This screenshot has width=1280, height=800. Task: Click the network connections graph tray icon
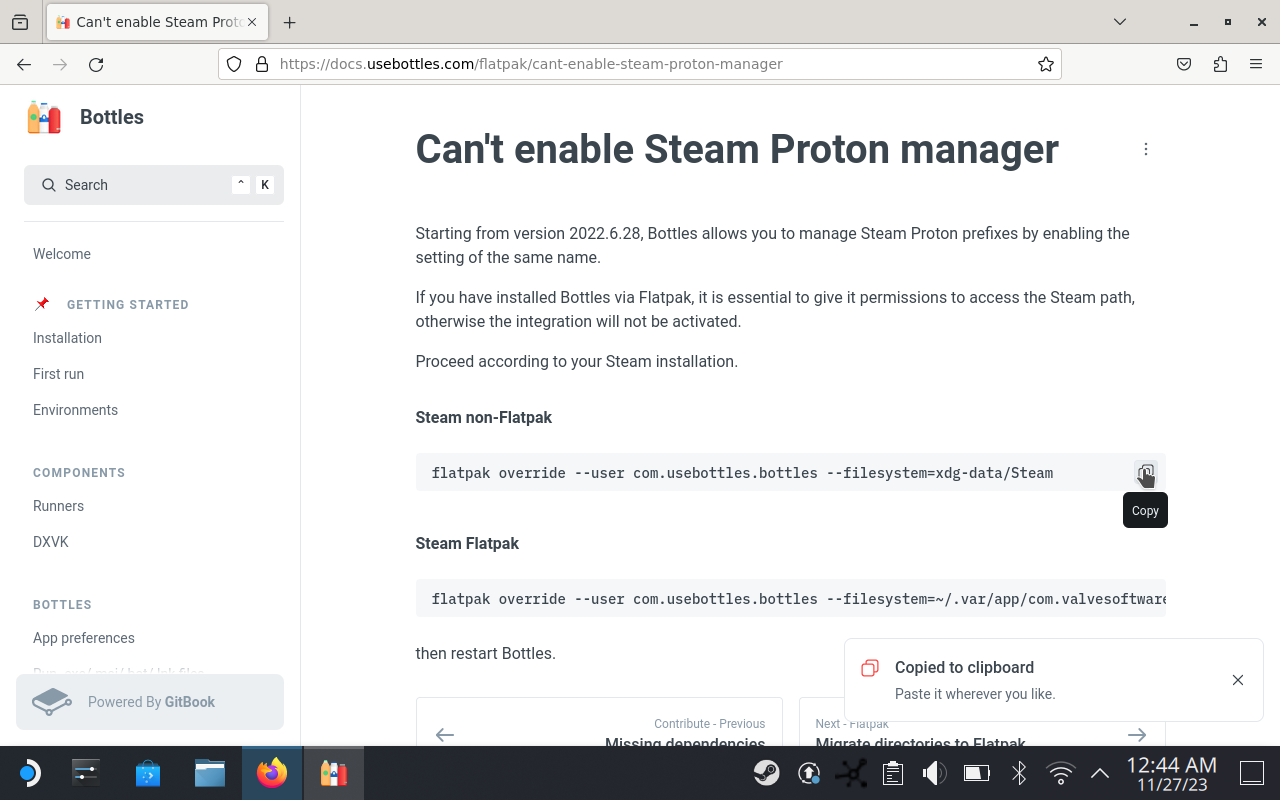pyautogui.click(x=851, y=773)
